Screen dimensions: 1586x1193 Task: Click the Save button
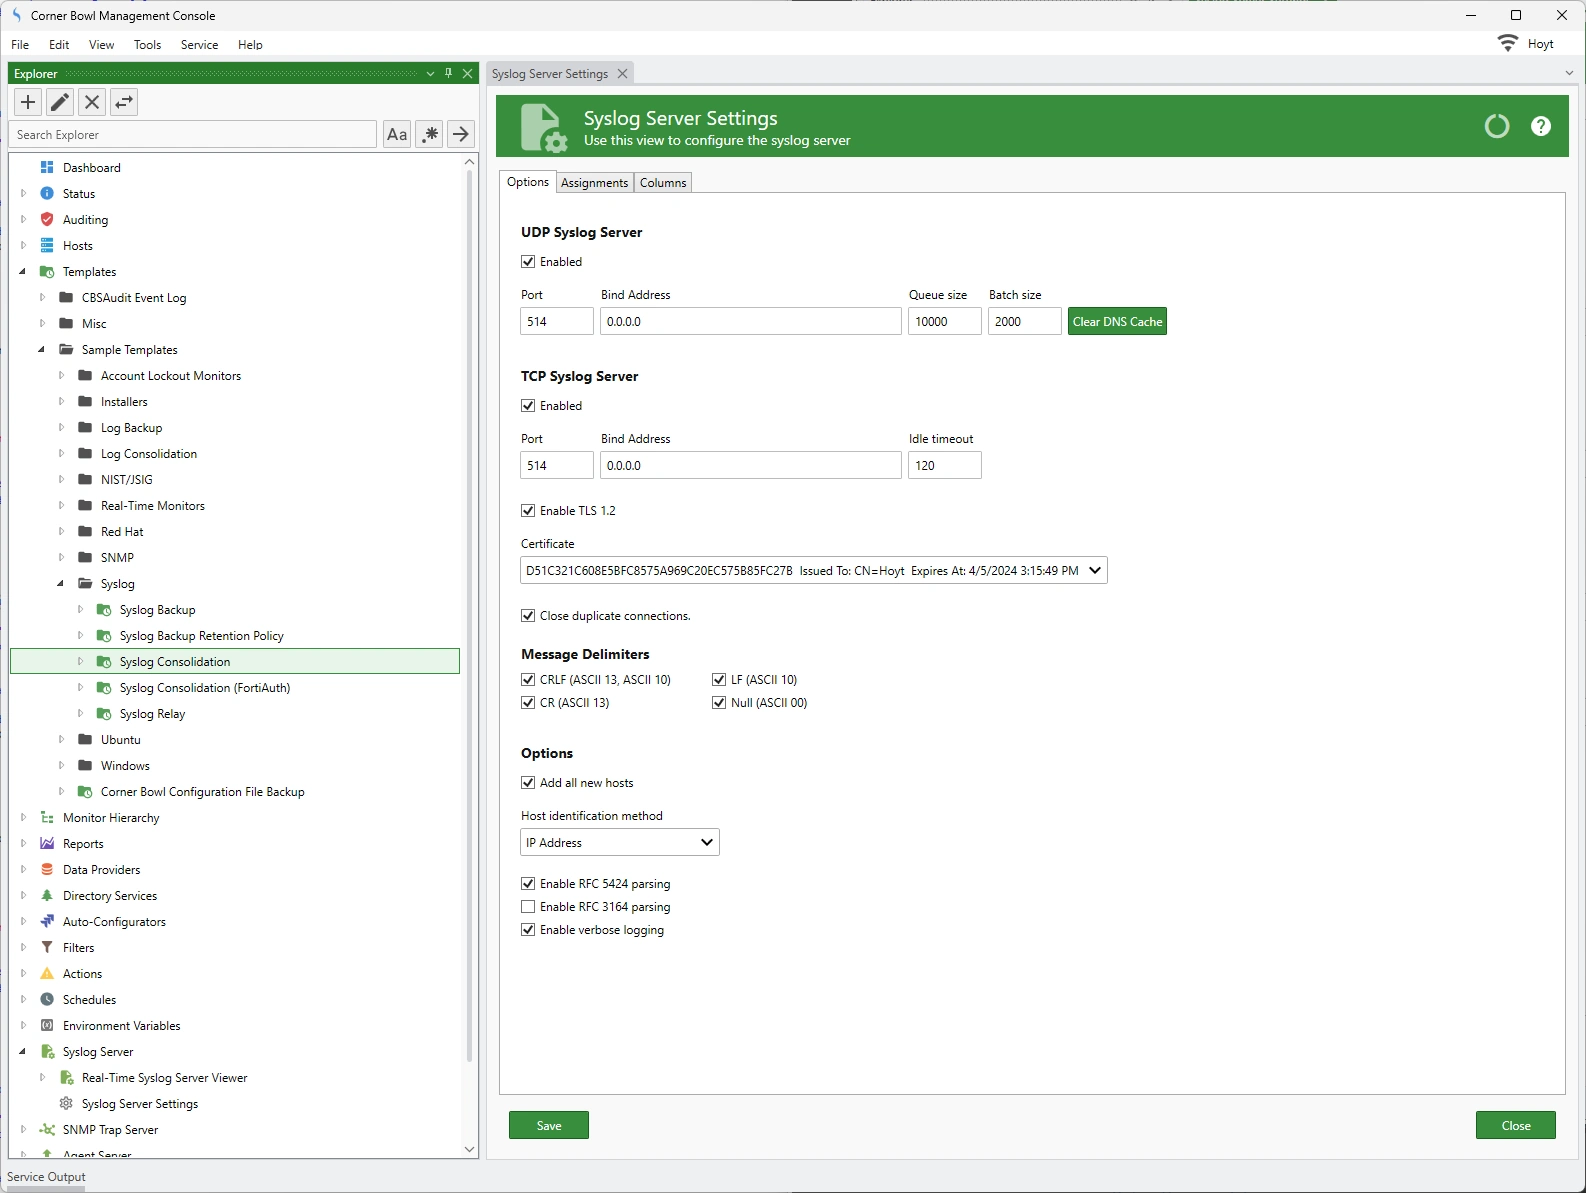click(548, 1126)
